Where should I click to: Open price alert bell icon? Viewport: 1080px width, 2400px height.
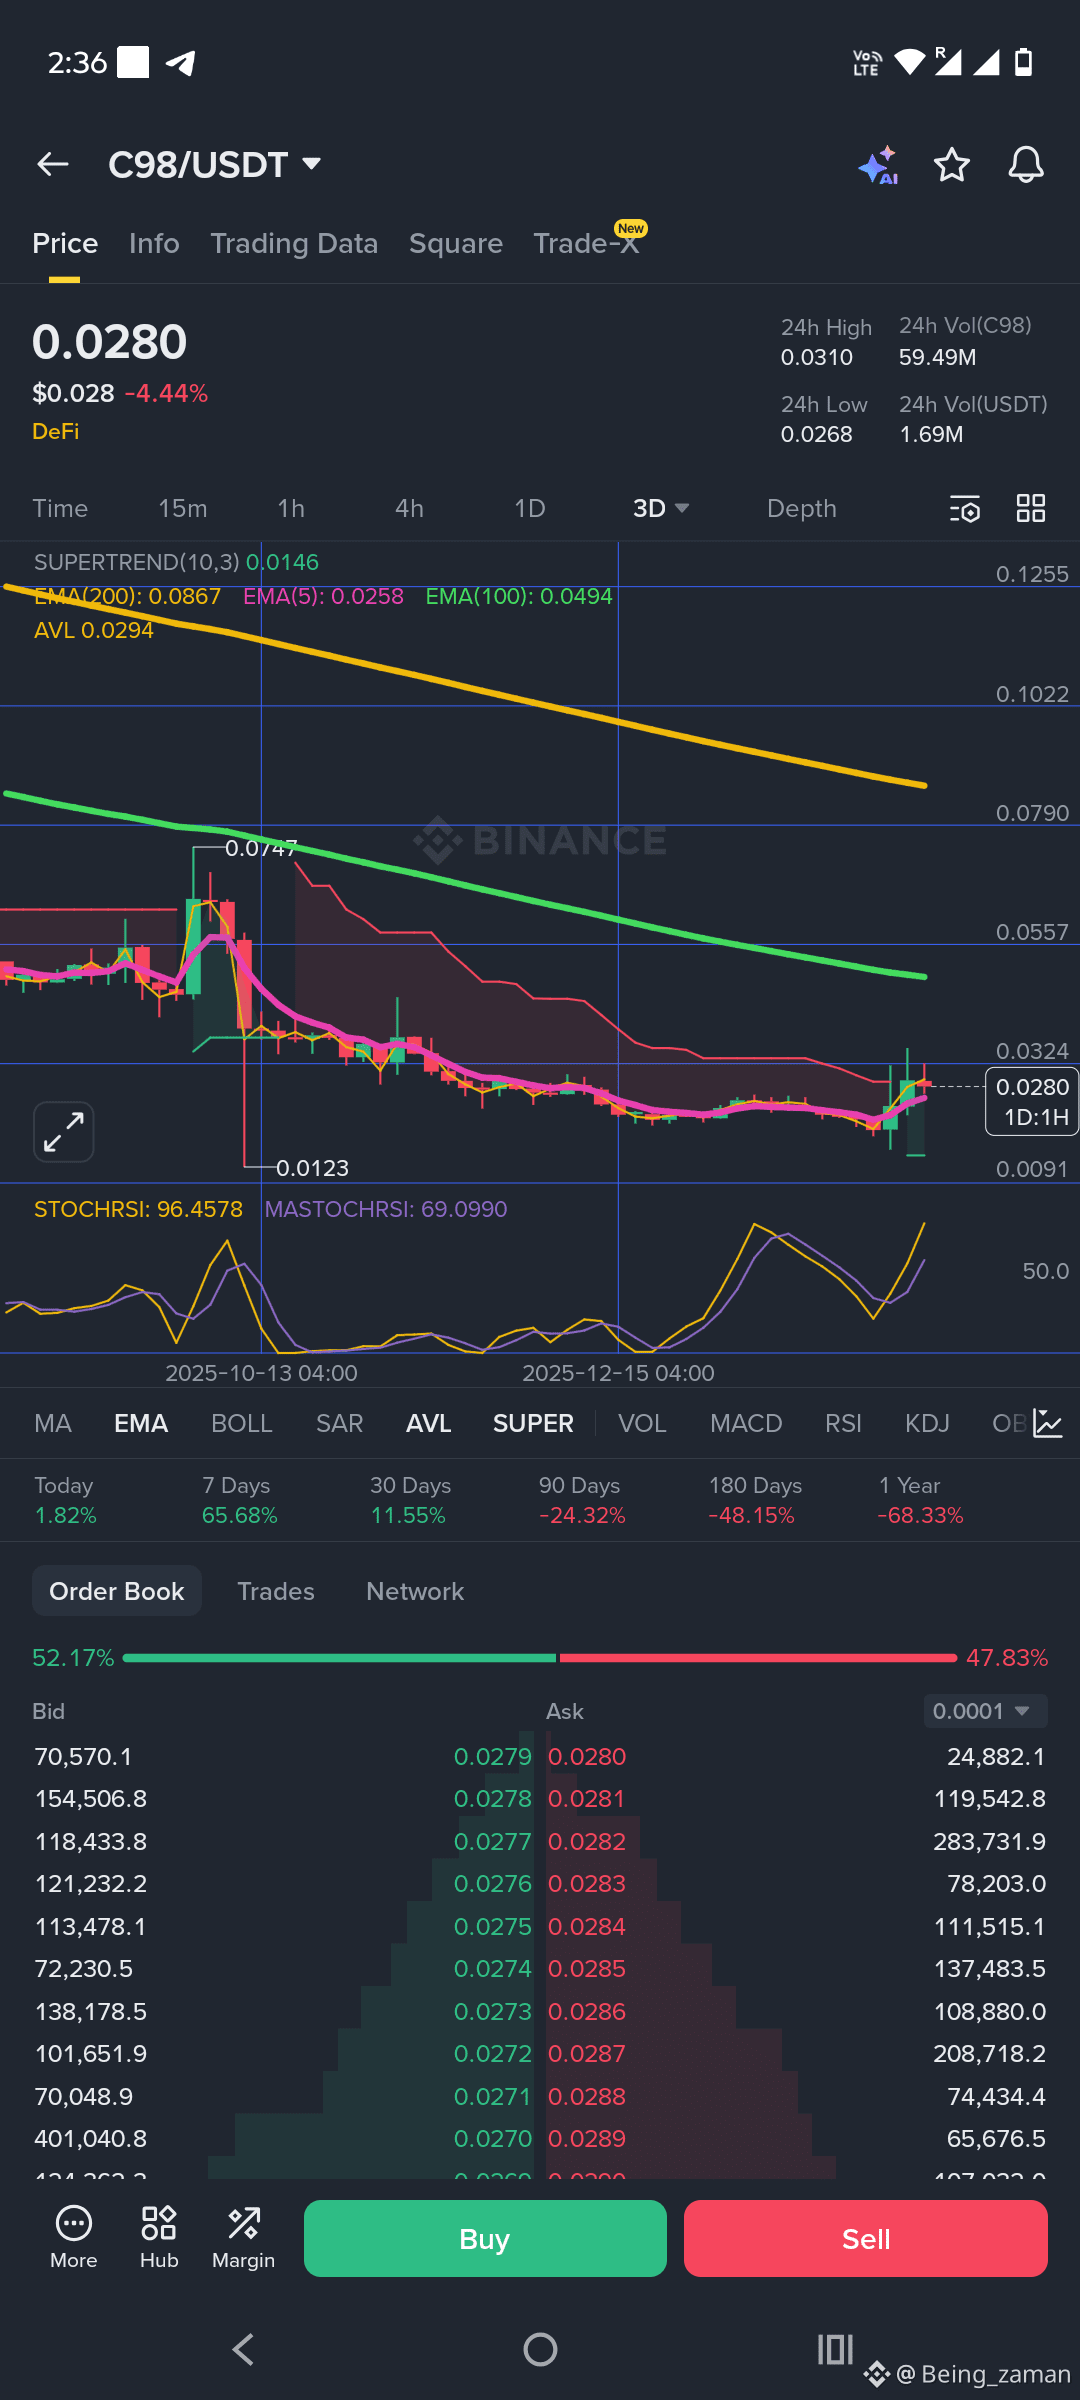click(x=1026, y=164)
